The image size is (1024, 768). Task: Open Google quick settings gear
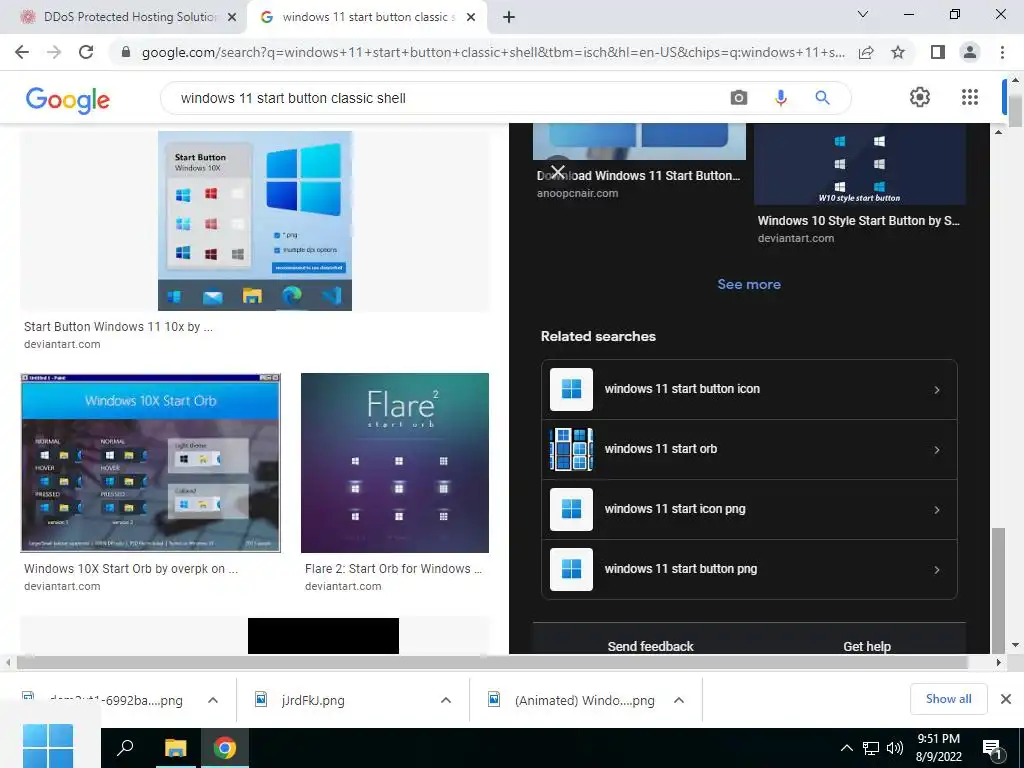920,97
